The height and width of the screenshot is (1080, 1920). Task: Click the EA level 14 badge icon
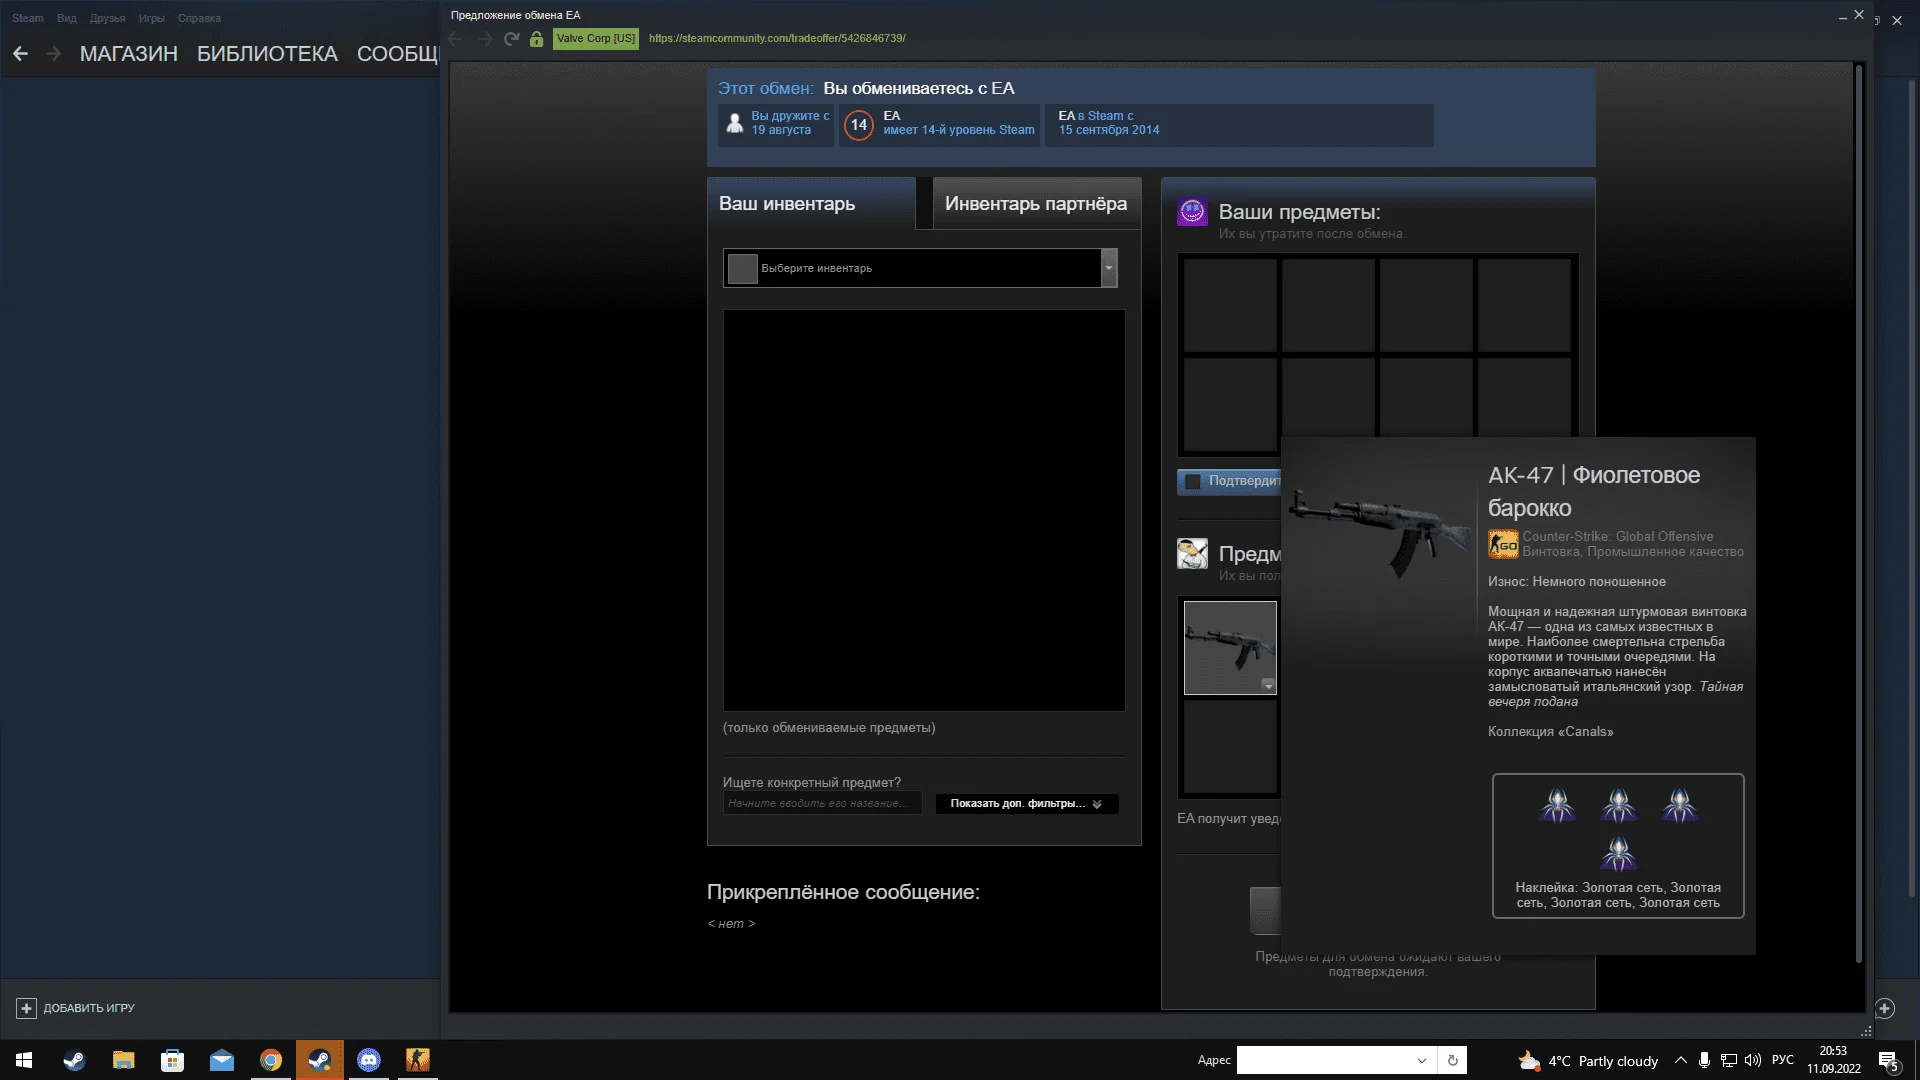(858, 125)
